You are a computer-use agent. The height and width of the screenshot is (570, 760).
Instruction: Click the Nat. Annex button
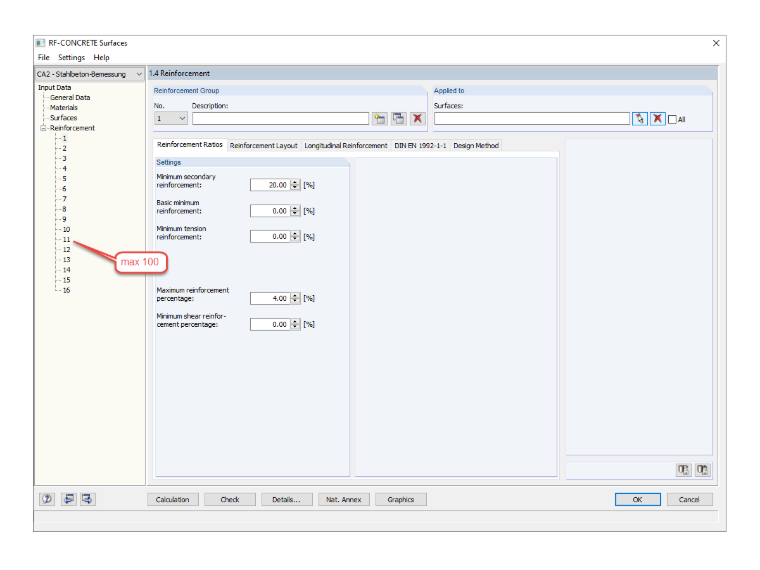point(344,499)
